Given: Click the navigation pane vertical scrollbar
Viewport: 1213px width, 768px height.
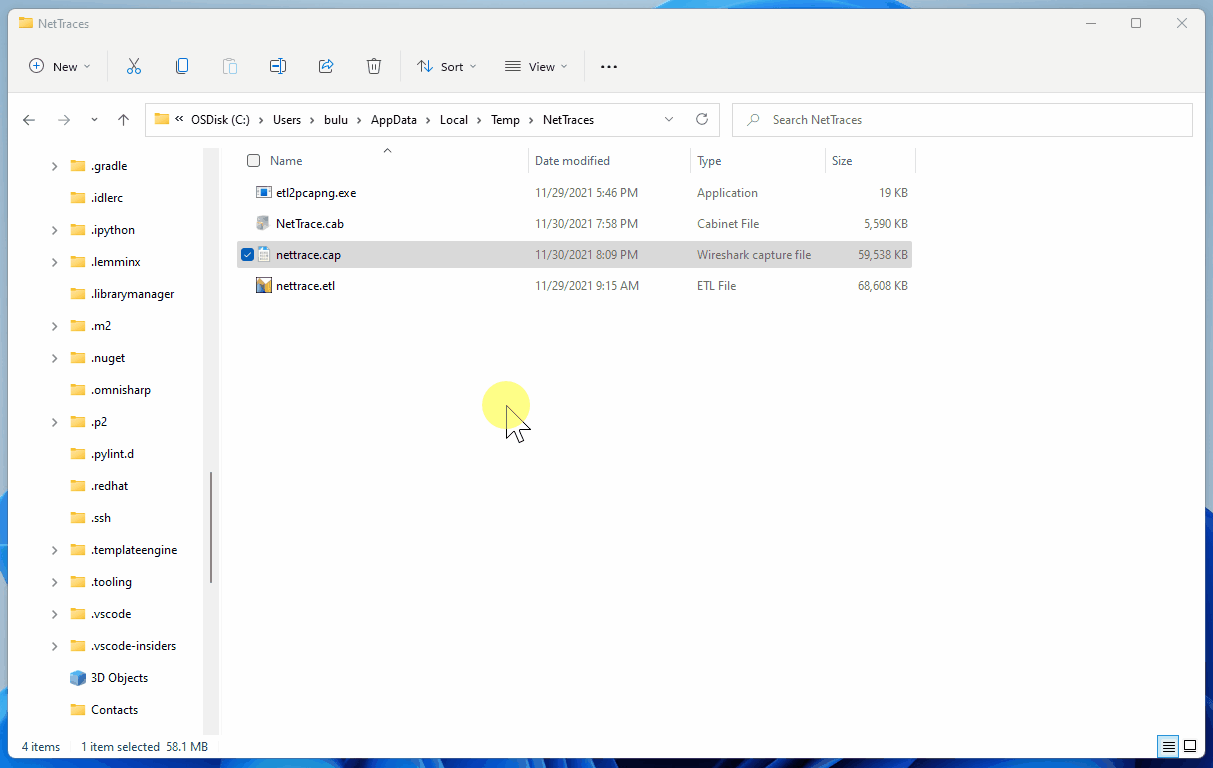Looking at the screenshot, I should (x=211, y=526).
